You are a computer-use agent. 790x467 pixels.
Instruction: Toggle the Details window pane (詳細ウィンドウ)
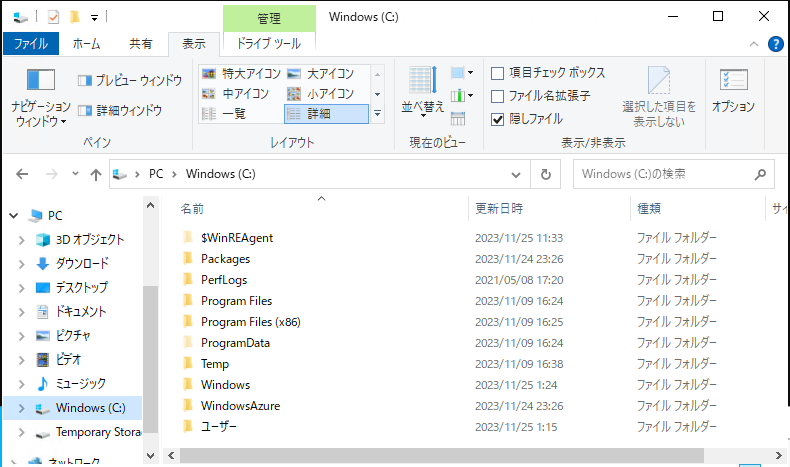click(120, 110)
